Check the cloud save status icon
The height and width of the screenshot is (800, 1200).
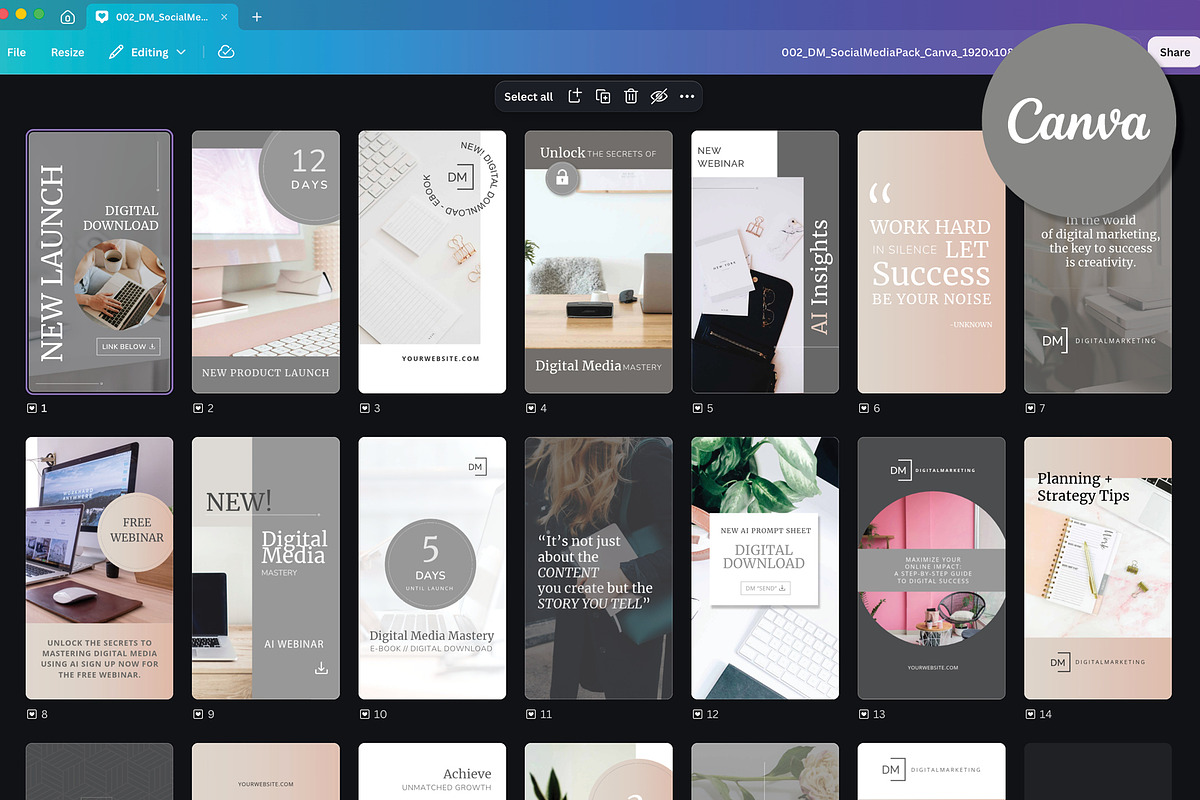226,52
